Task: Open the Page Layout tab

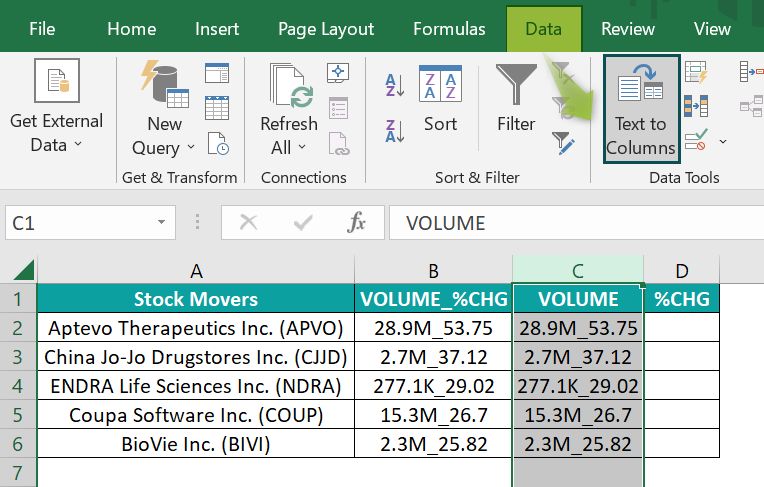Action: (326, 29)
